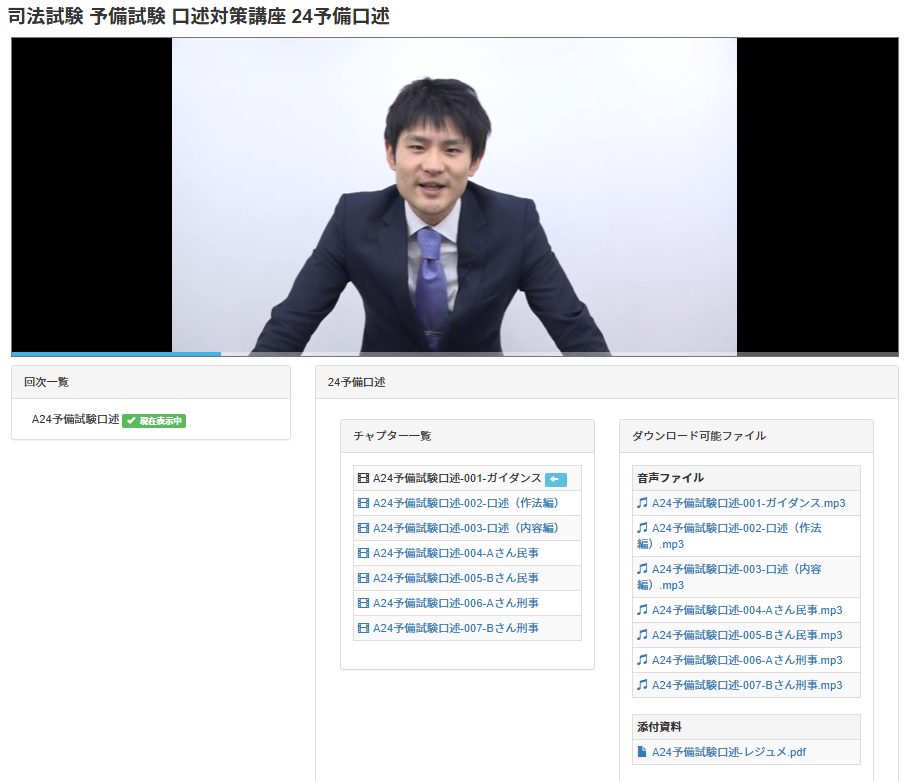Click music note icon for 006-Aさん刑事.mp3
The height and width of the screenshot is (781, 907).
642,660
